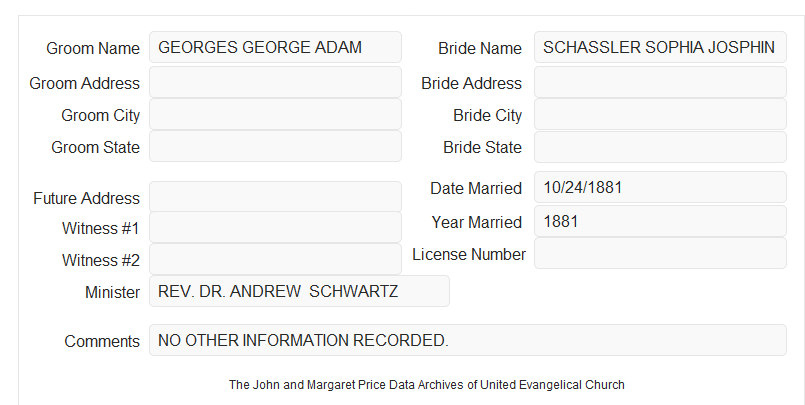805x405 pixels.
Task: Click the Witness #1 input field
Action: [275, 227]
